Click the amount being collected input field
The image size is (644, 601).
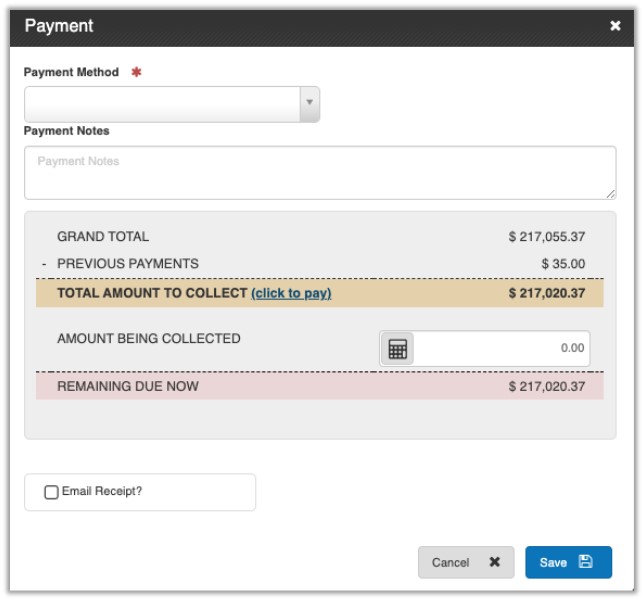501,349
